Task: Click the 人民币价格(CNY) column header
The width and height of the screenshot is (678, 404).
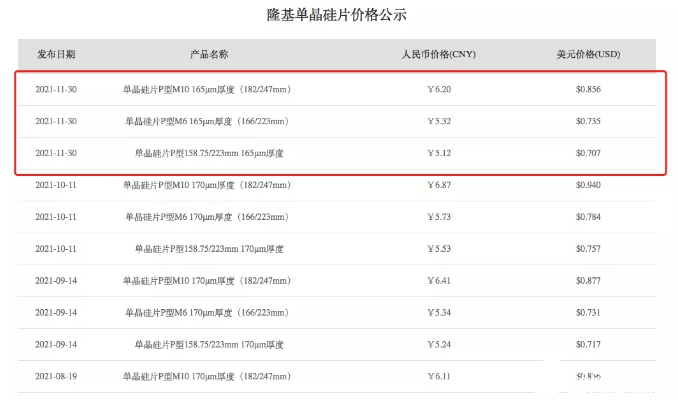Action: click(438, 55)
